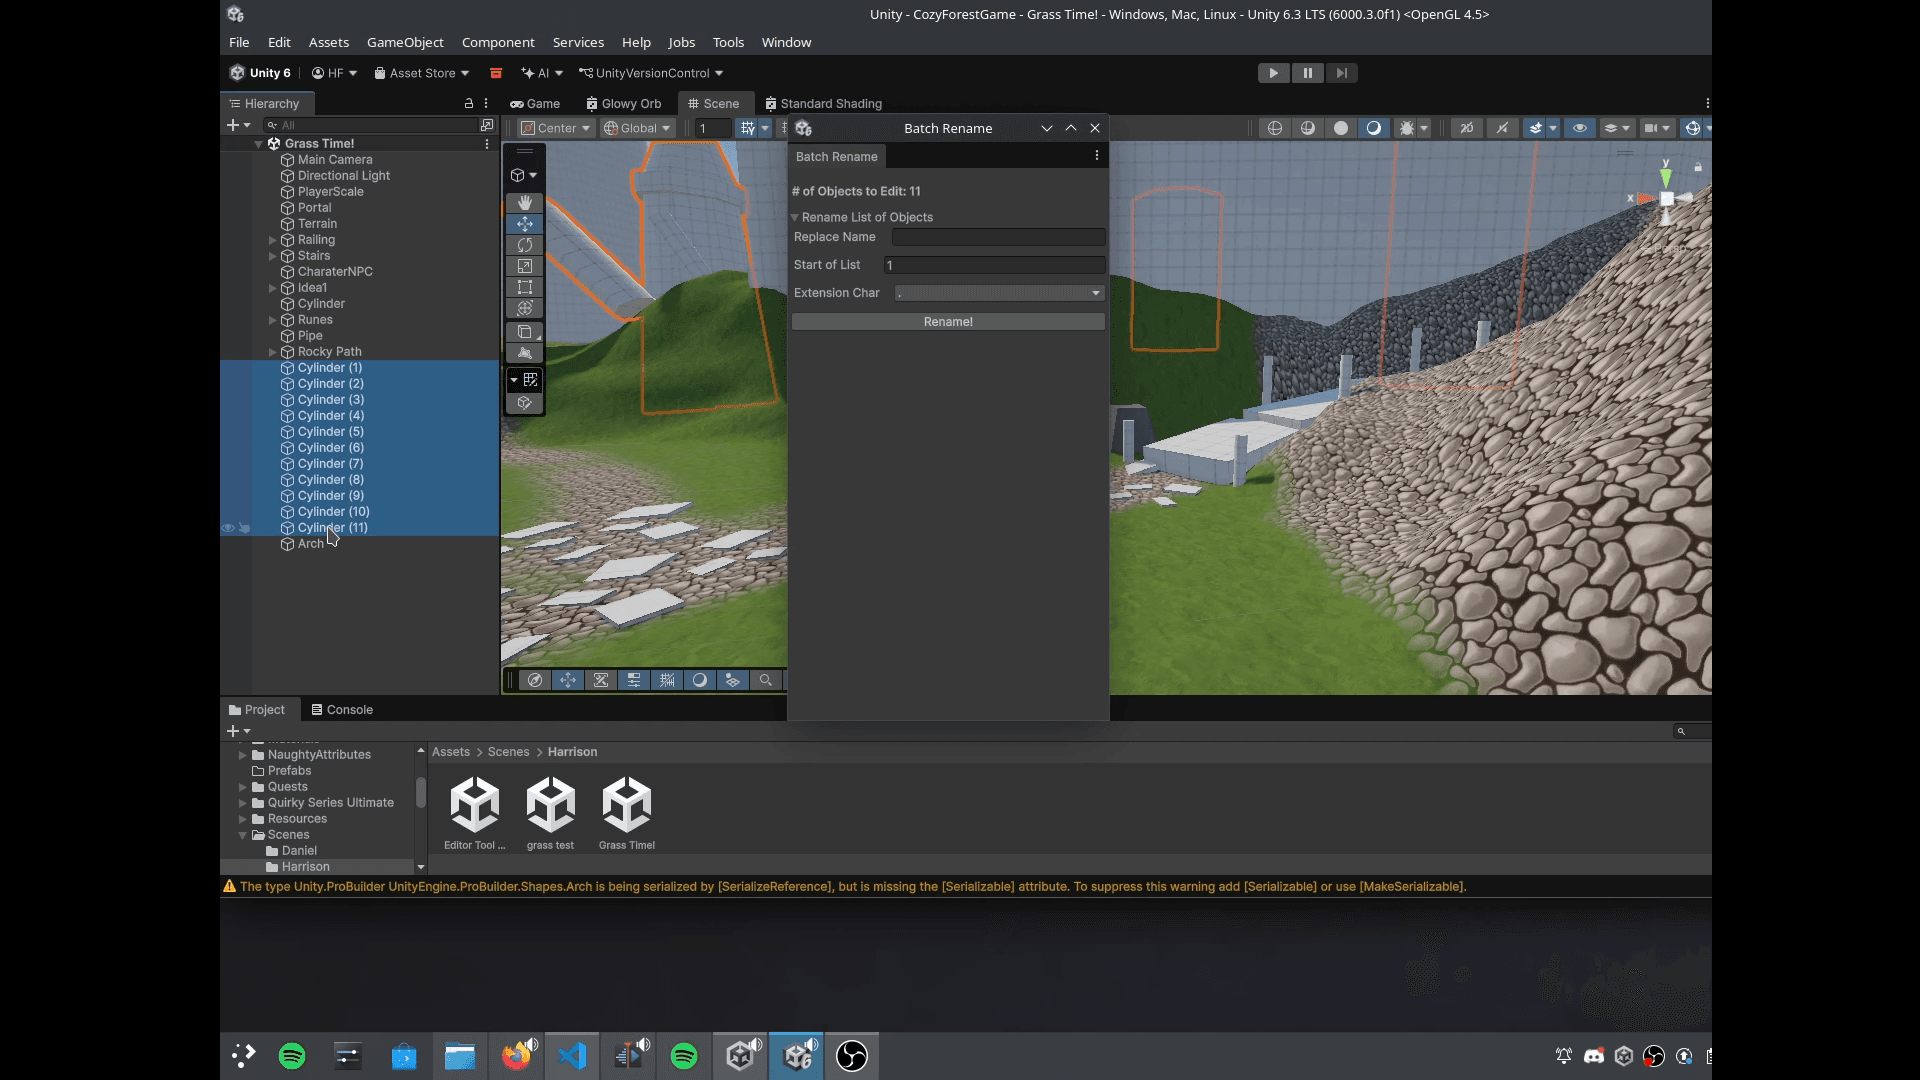Click the Harrison breadcrumb in Project path

(x=572, y=752)
